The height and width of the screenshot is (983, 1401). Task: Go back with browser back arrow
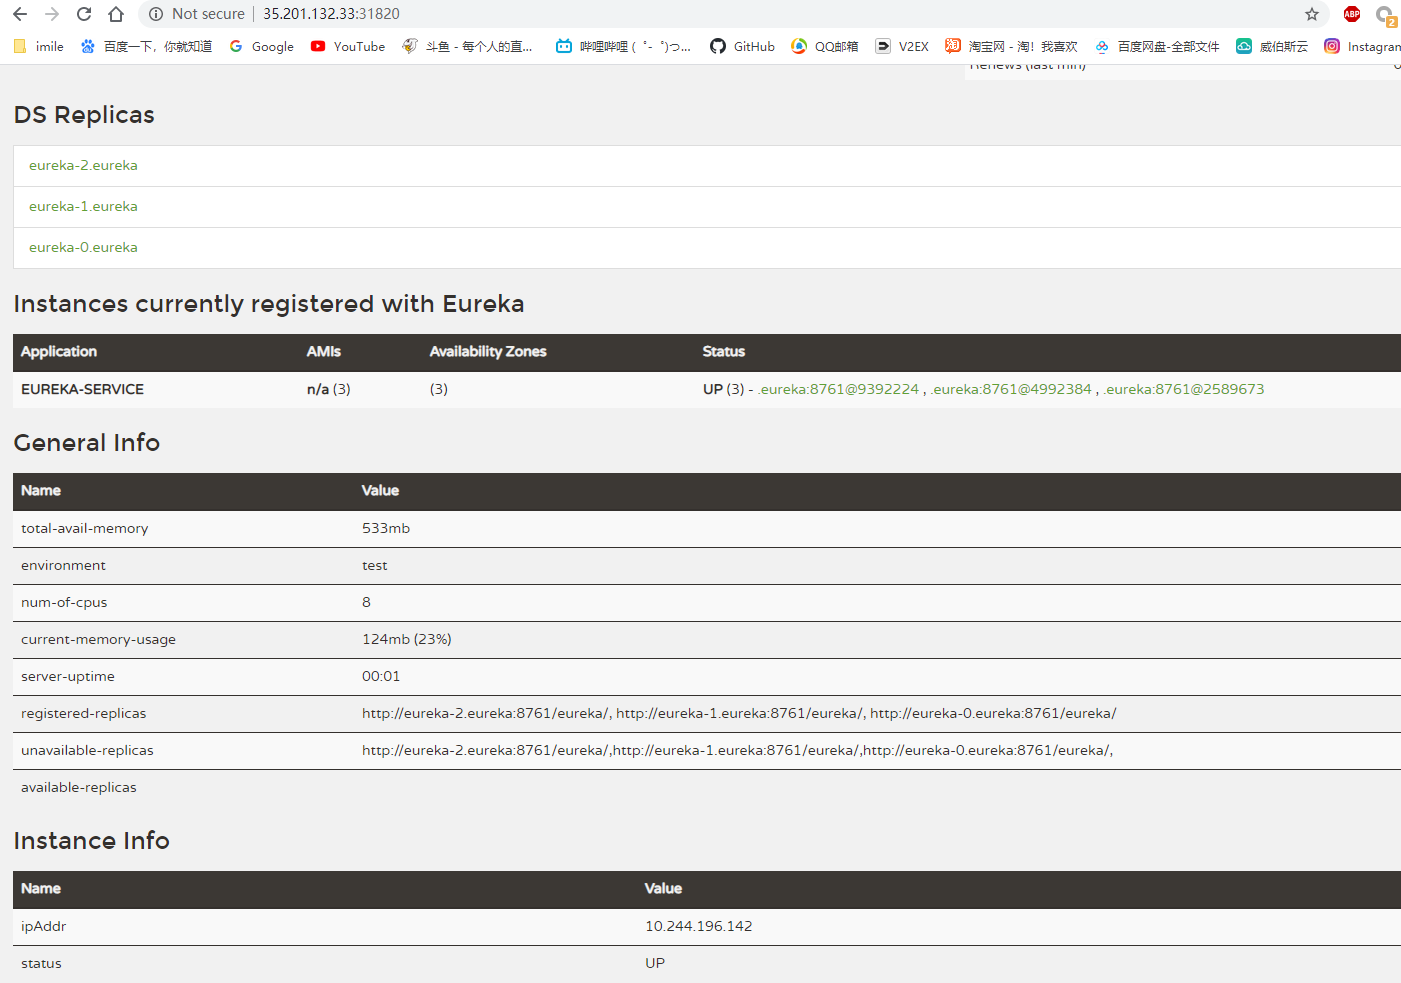[x=20, y=14]
